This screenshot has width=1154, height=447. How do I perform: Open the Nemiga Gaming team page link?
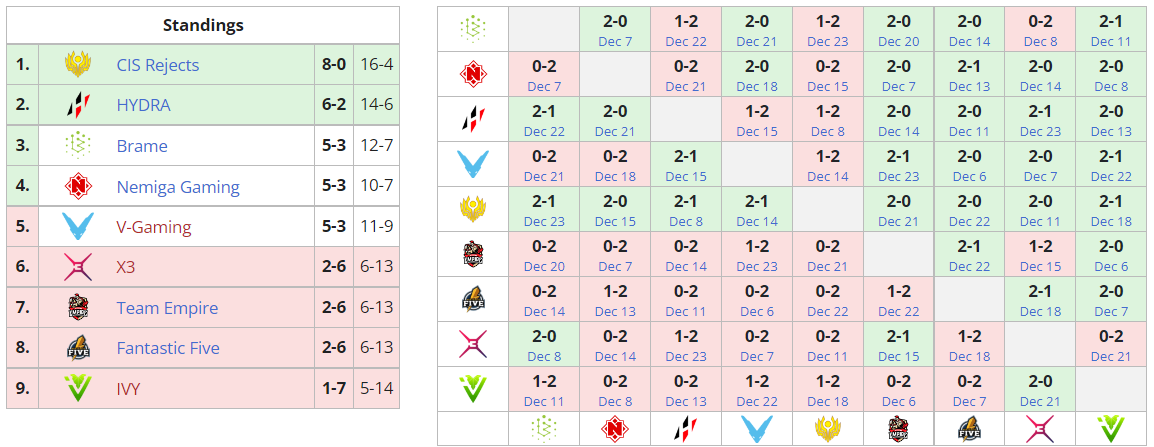pos(178,187)
